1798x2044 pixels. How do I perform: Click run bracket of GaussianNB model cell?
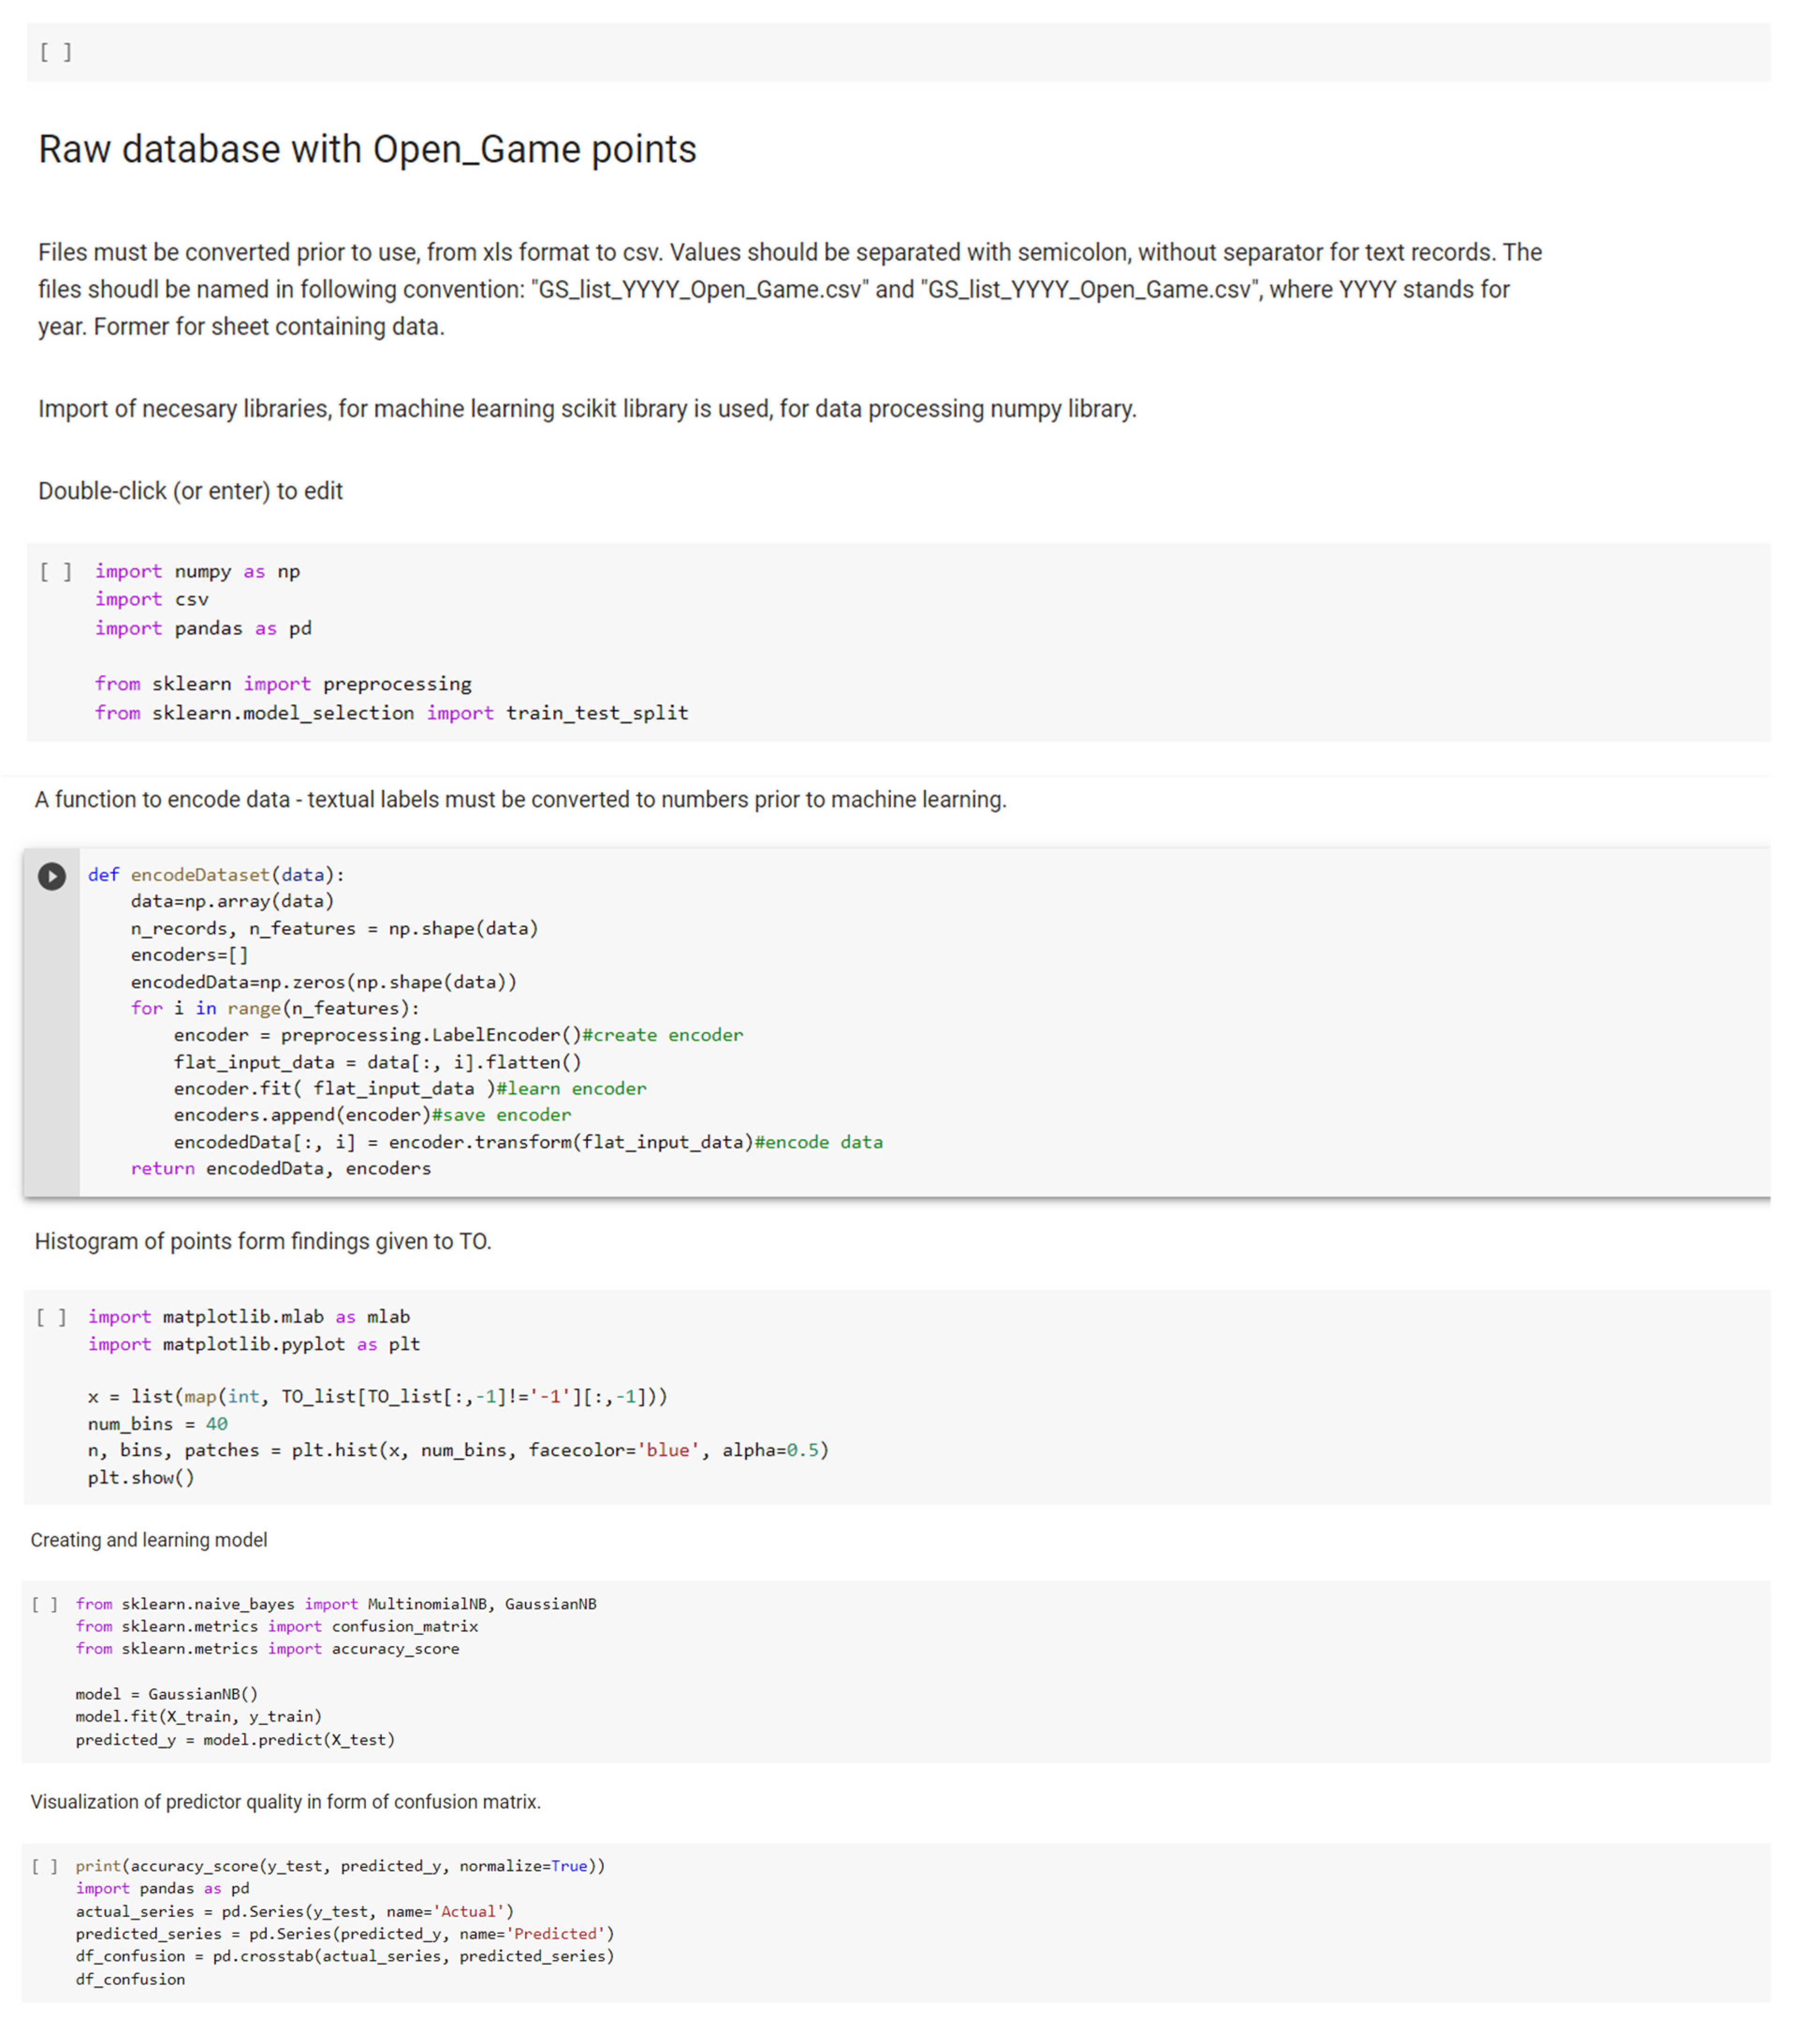coord(45,1604)
